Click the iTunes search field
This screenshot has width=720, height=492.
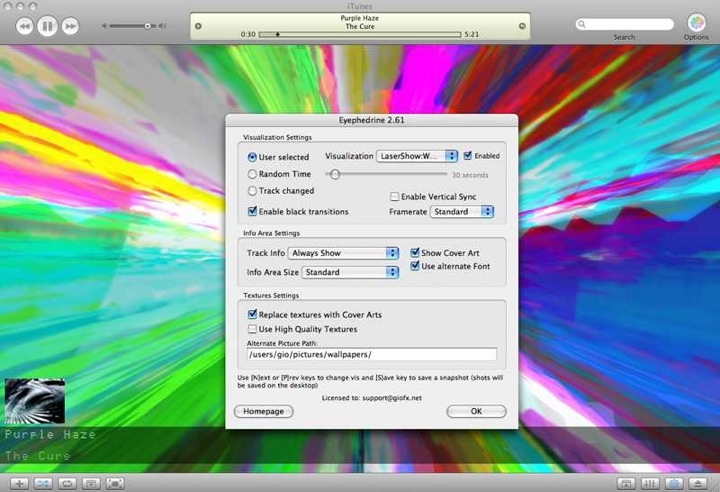point(625,24)
